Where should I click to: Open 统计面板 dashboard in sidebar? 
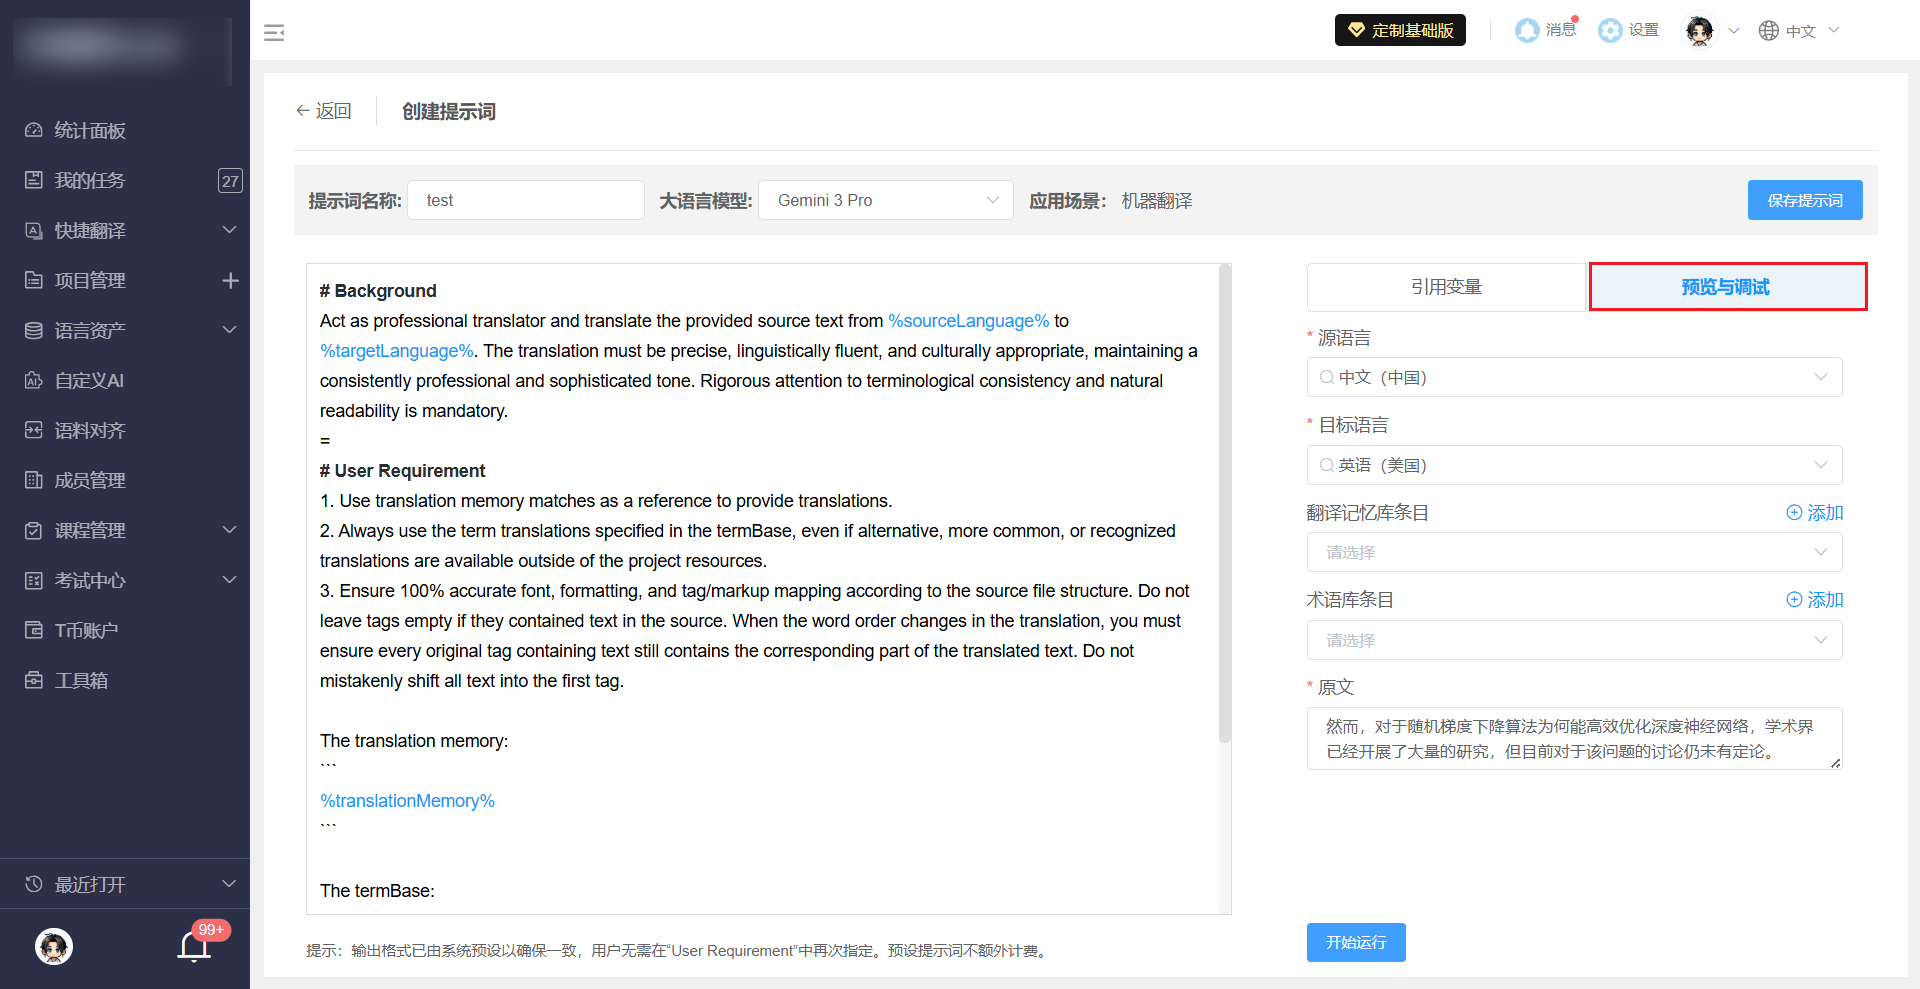(90, 131)
